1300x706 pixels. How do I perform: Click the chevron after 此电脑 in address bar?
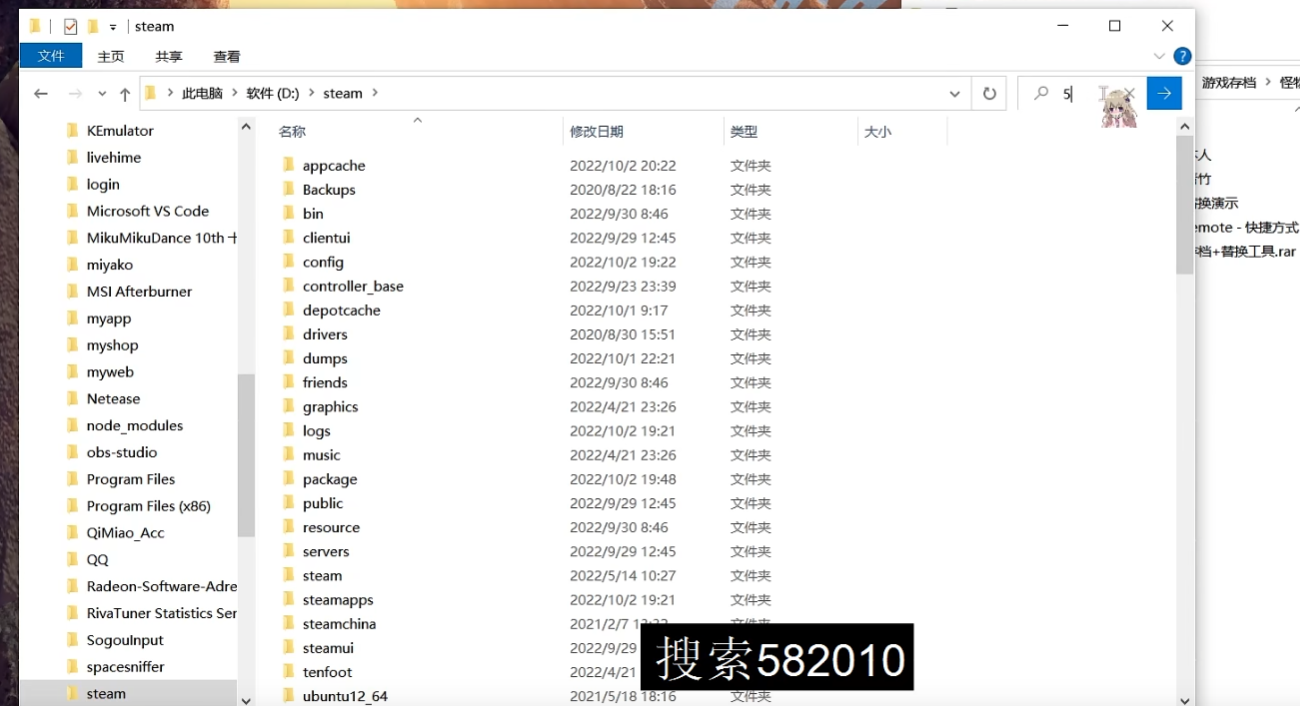pos(236,93)
